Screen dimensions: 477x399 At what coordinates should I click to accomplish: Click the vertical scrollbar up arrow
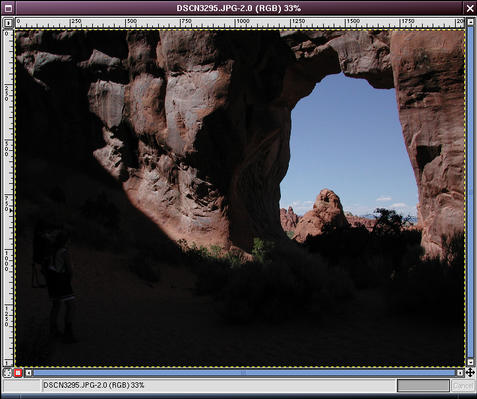point(470,22)
